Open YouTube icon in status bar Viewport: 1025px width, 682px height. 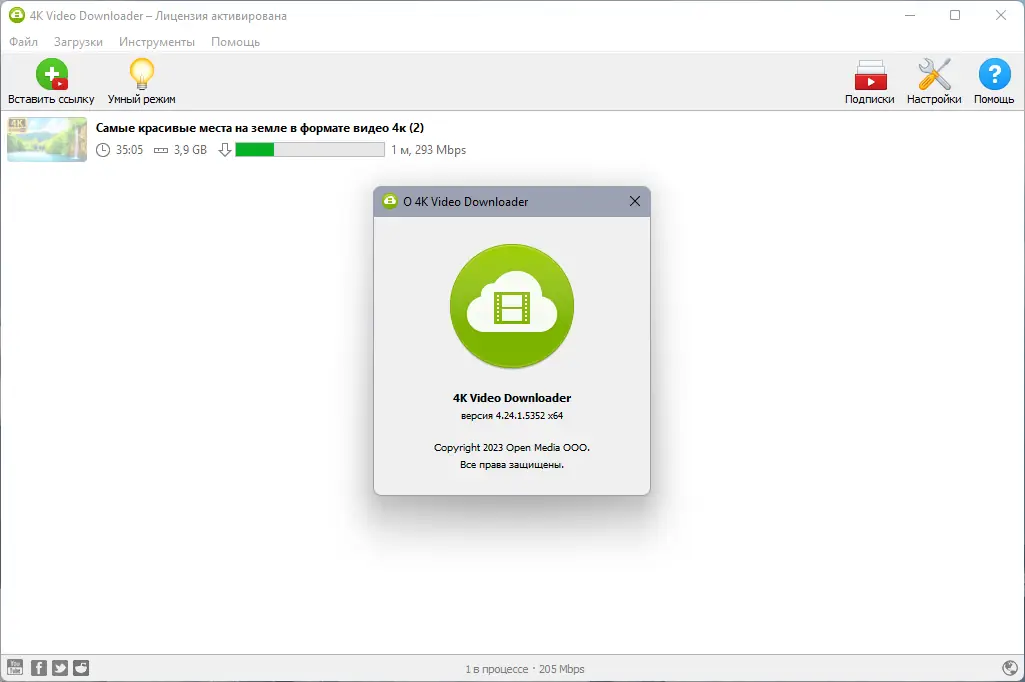pyautogui.click(x=15, y=668)
